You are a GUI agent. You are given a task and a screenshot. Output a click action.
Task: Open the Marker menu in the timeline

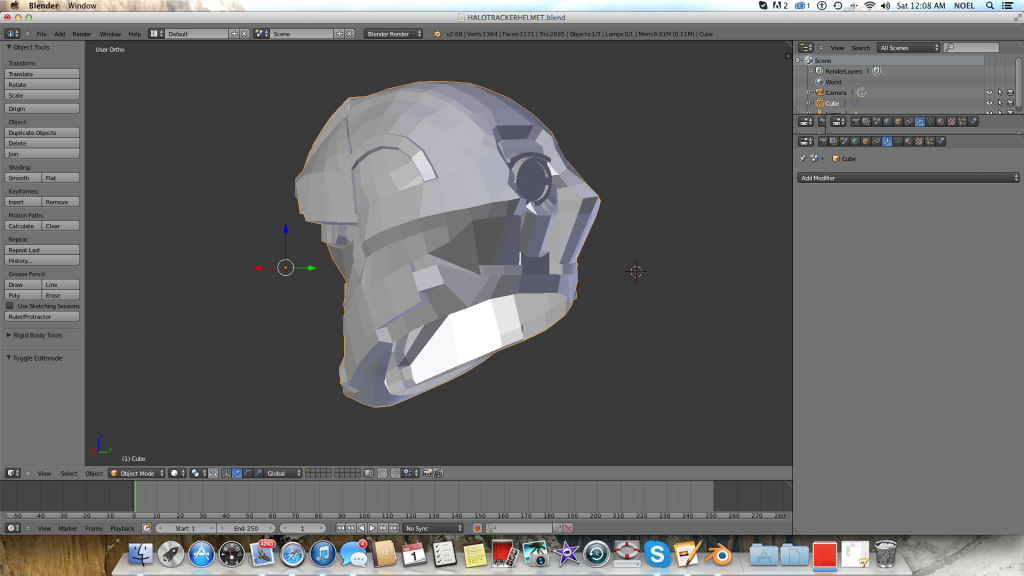point(68,528)
